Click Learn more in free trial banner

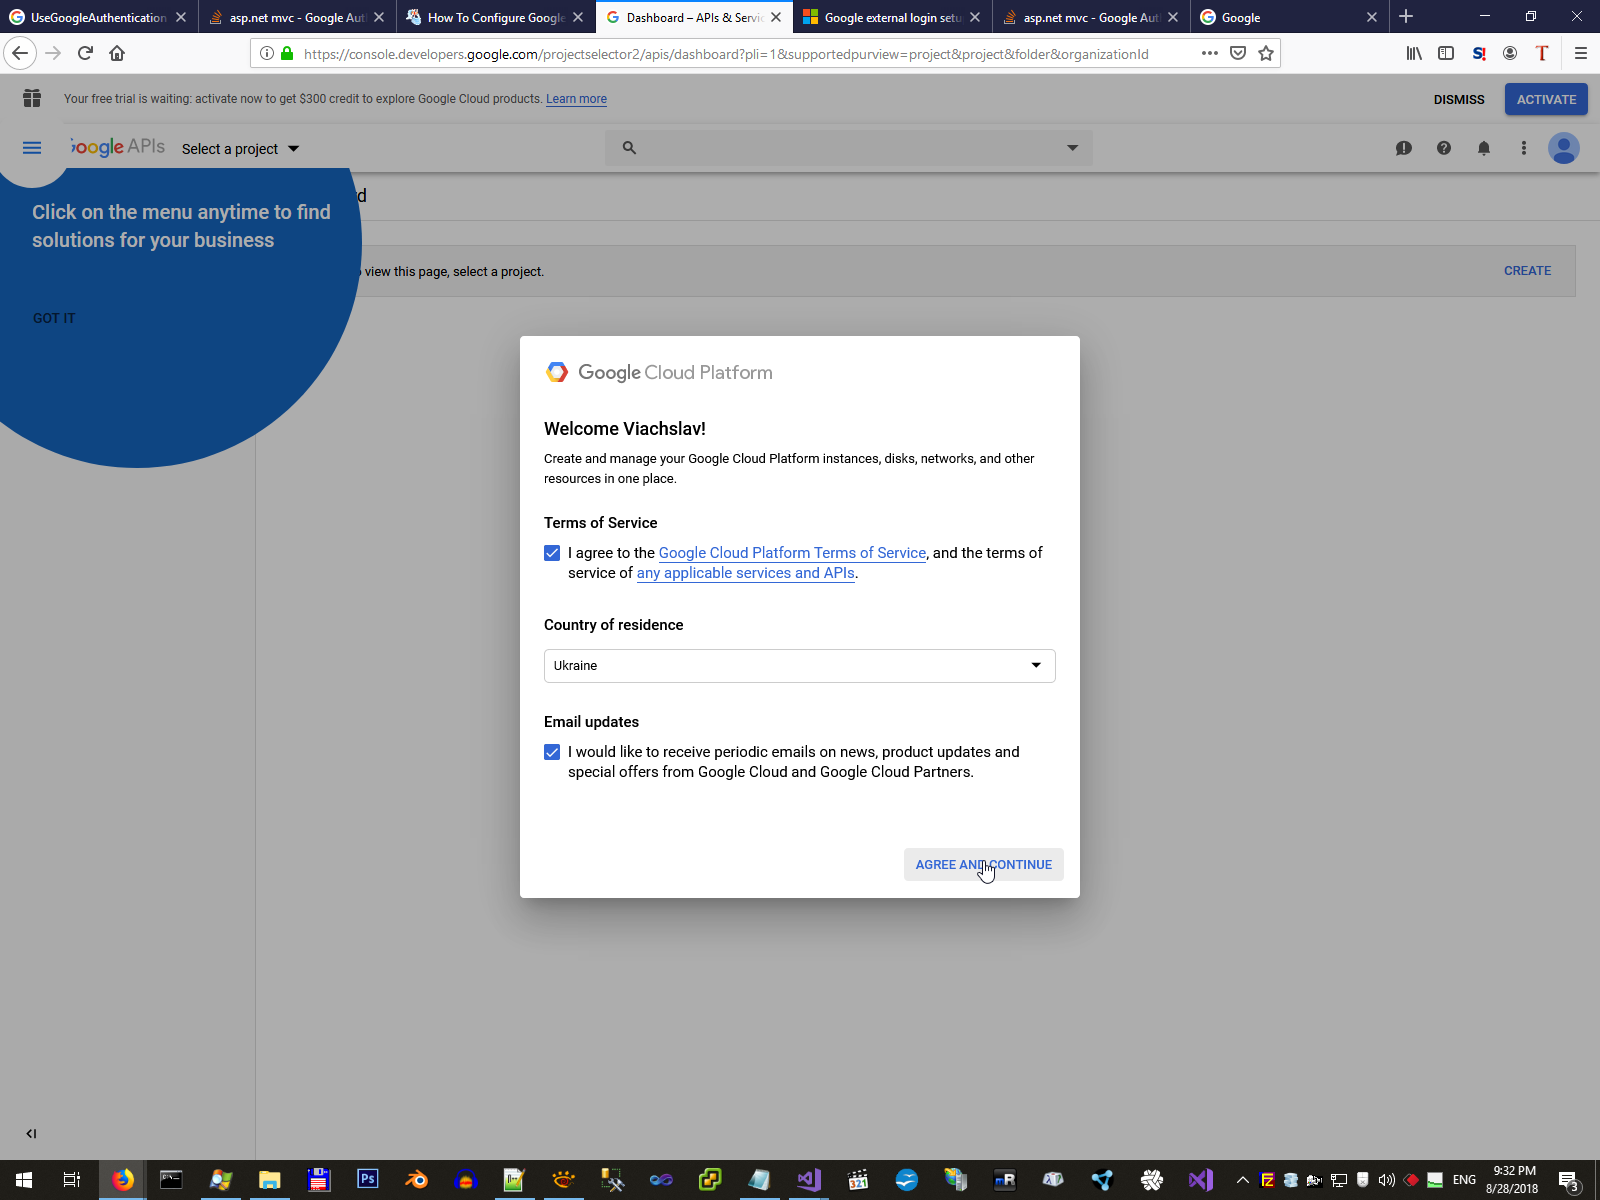[x=576, y=99]
